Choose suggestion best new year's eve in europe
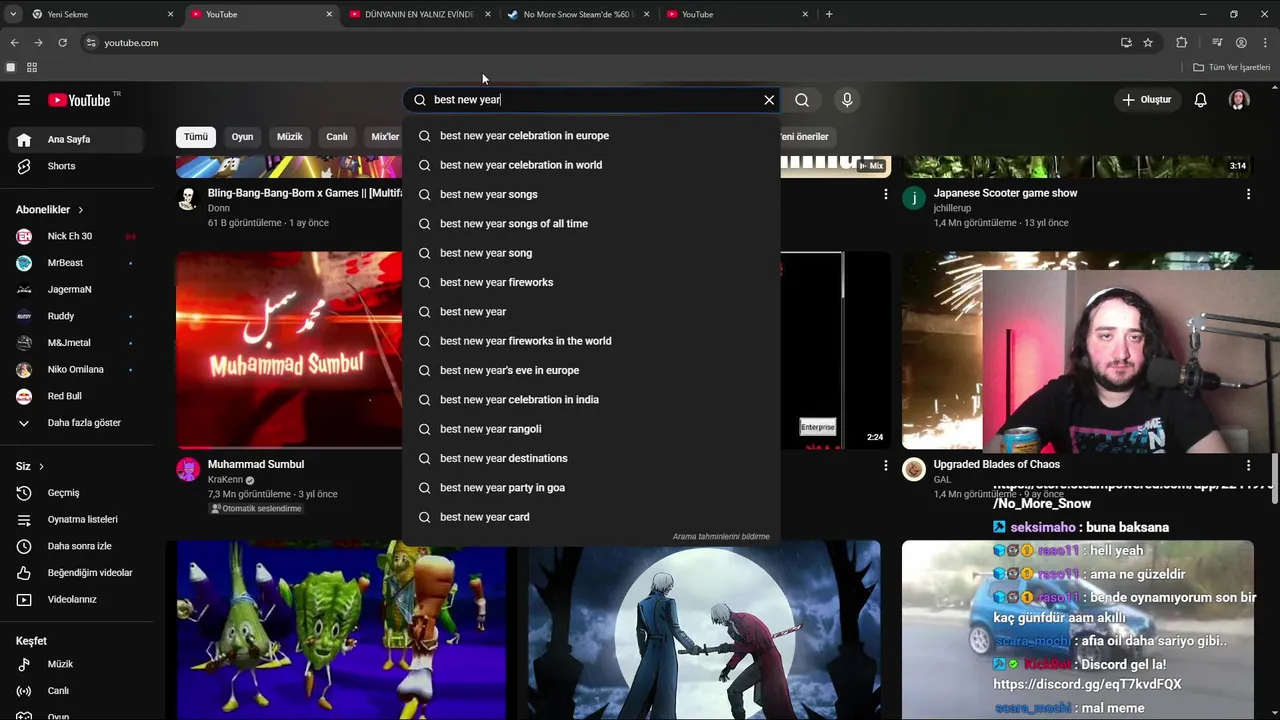Screen dimensions: 1280x720 [x=591, y=370]
